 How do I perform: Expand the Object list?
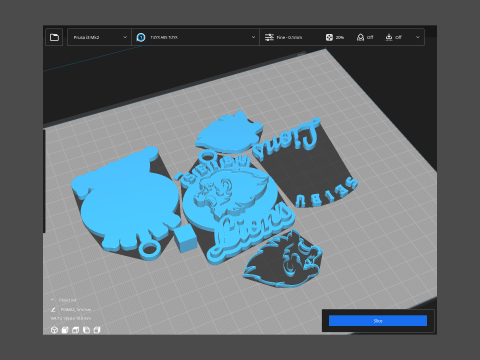[64, 300]
